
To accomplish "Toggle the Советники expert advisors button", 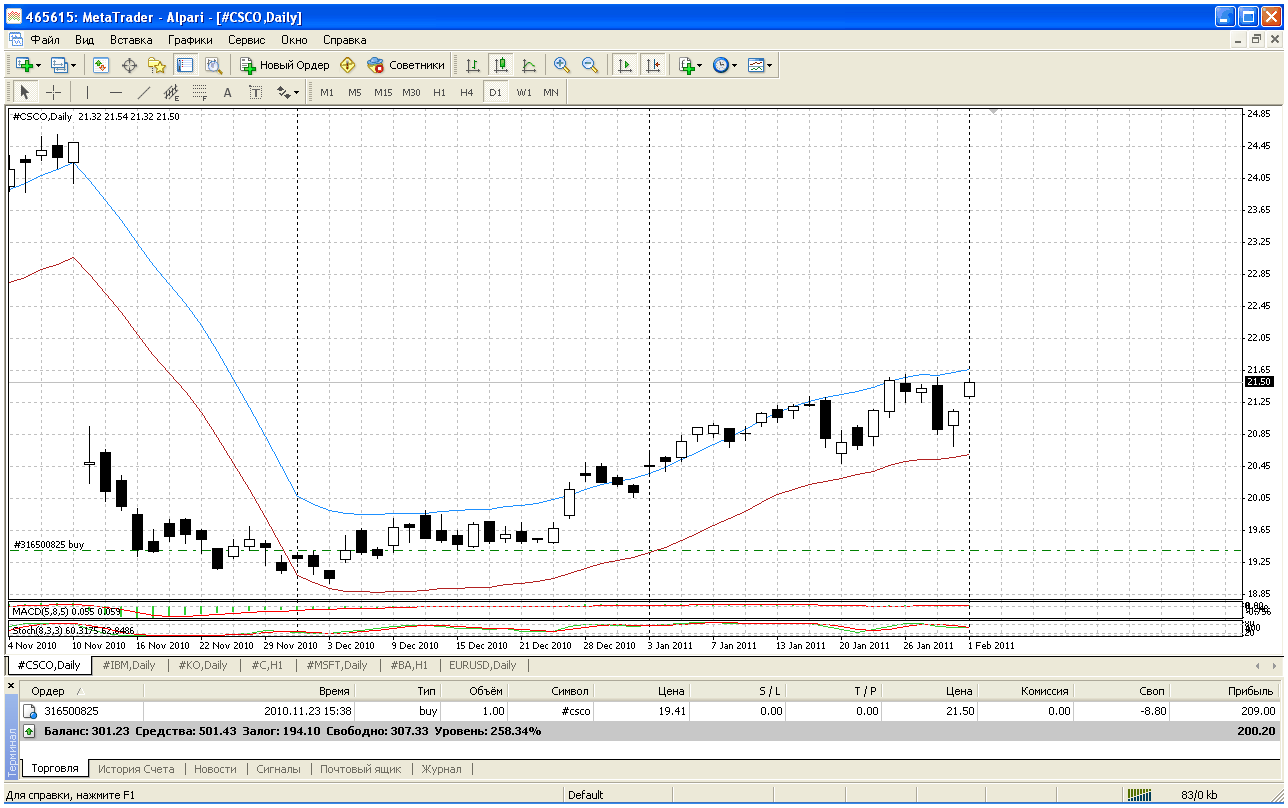I will 406,65.
